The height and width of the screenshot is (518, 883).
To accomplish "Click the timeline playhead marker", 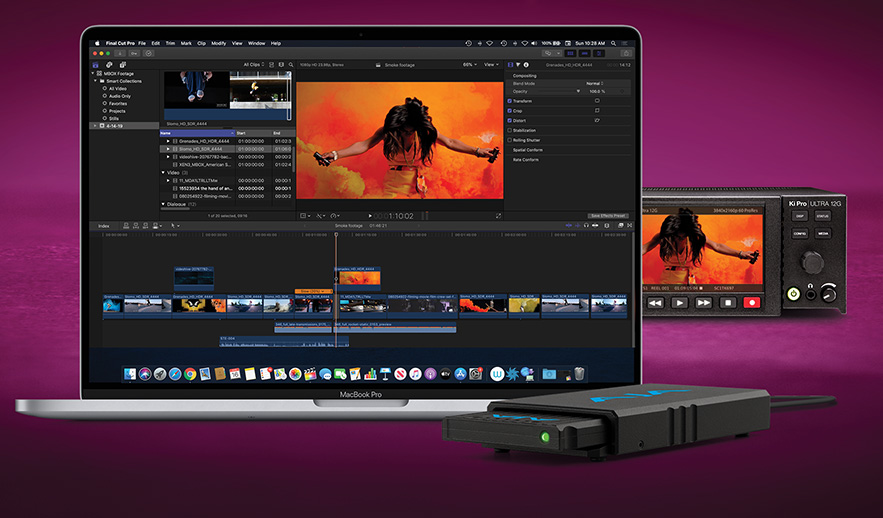I will coord(336,235).
